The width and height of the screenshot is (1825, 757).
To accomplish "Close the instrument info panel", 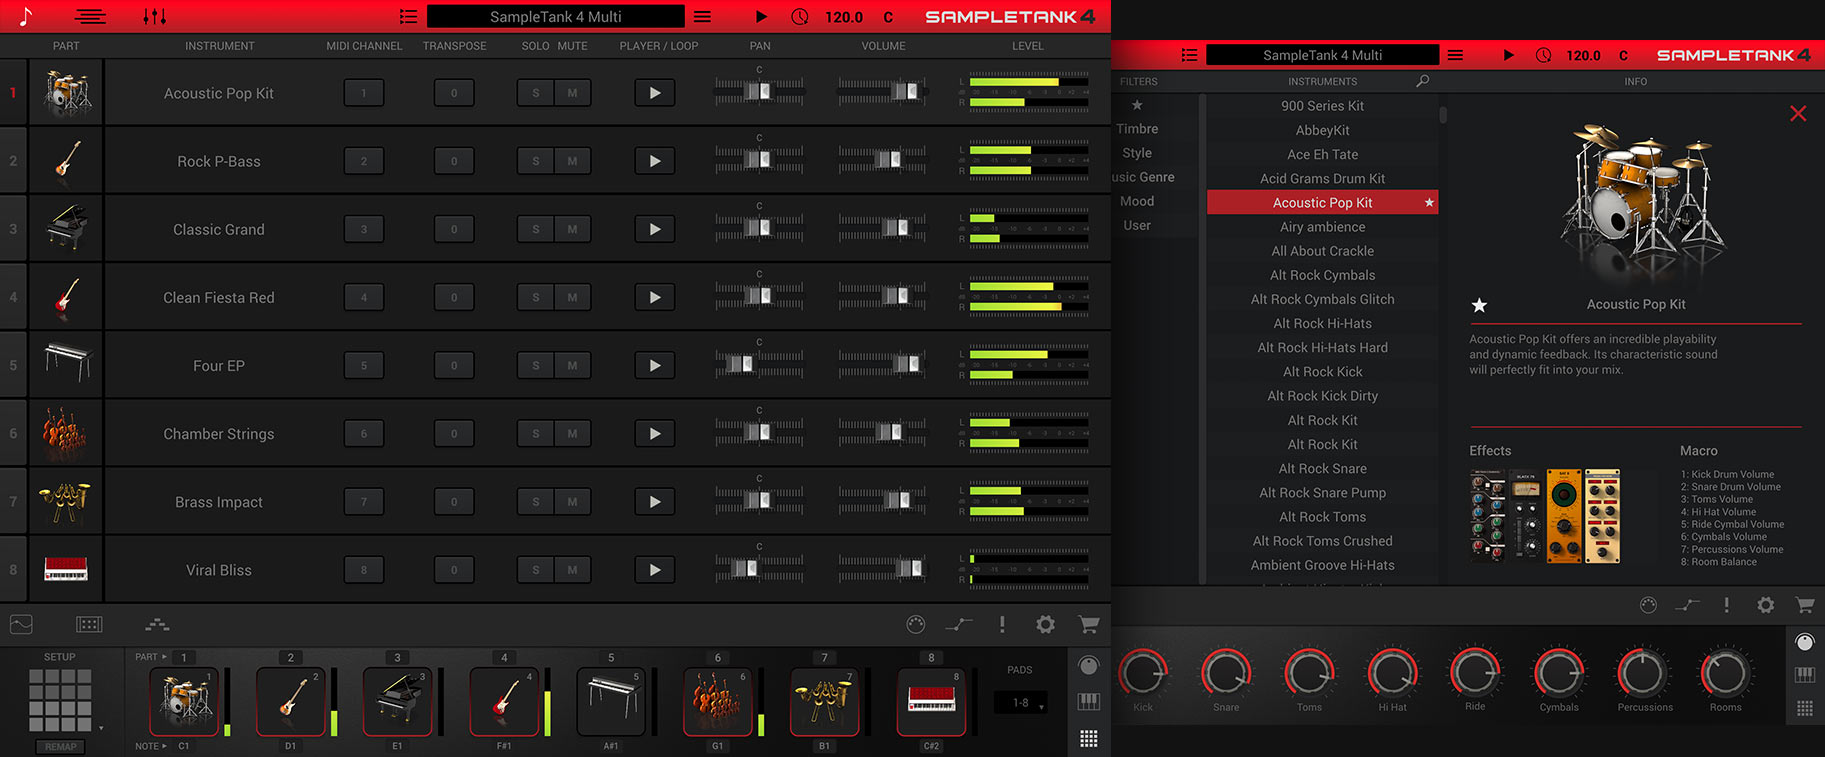I will [1798, 113].
